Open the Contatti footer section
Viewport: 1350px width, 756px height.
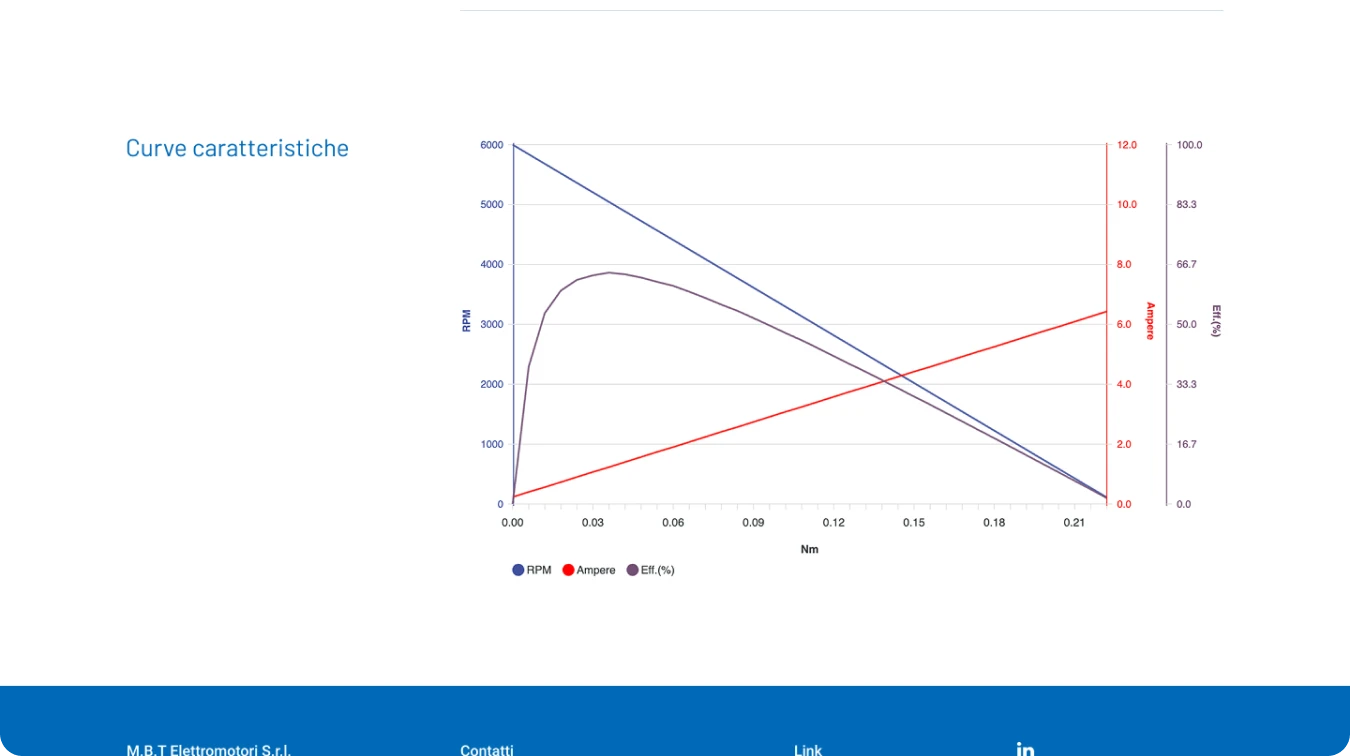[487, 749]
